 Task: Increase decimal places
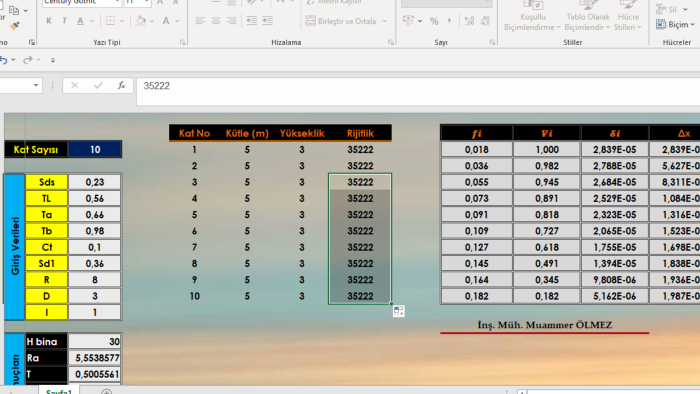(x=469, y=21)
